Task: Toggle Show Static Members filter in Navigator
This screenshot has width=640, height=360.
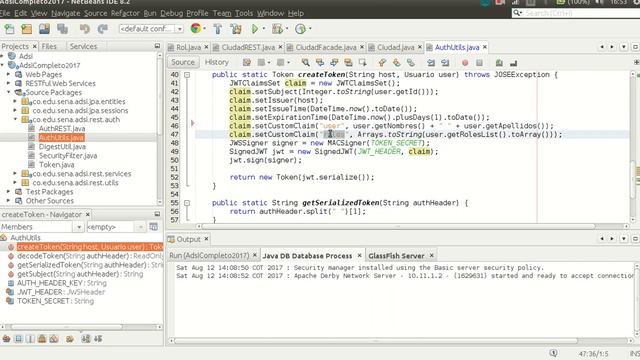Action: 30,338
